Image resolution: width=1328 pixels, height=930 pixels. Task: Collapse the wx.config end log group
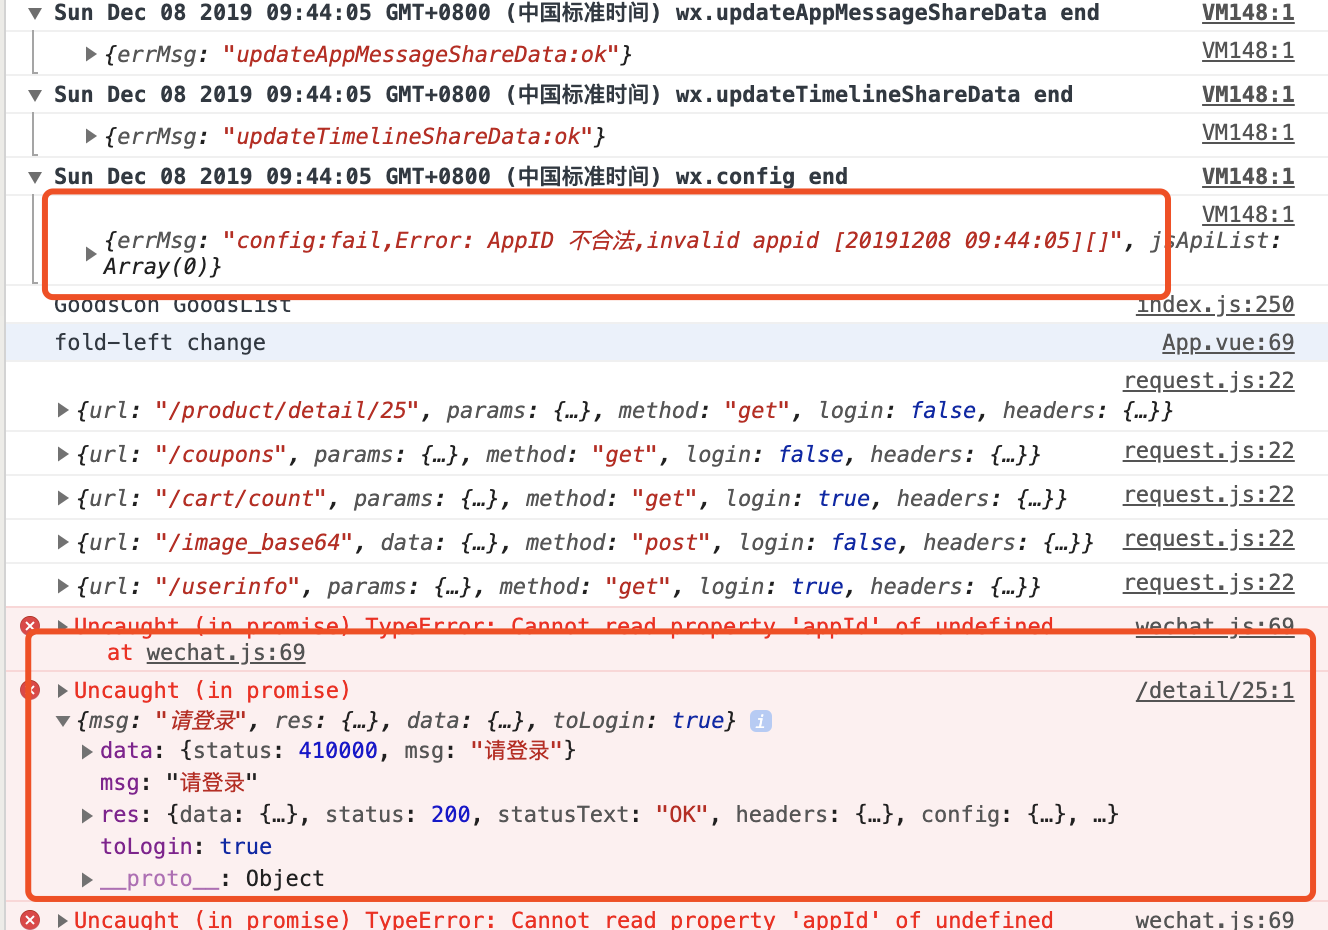click(35, 178)
